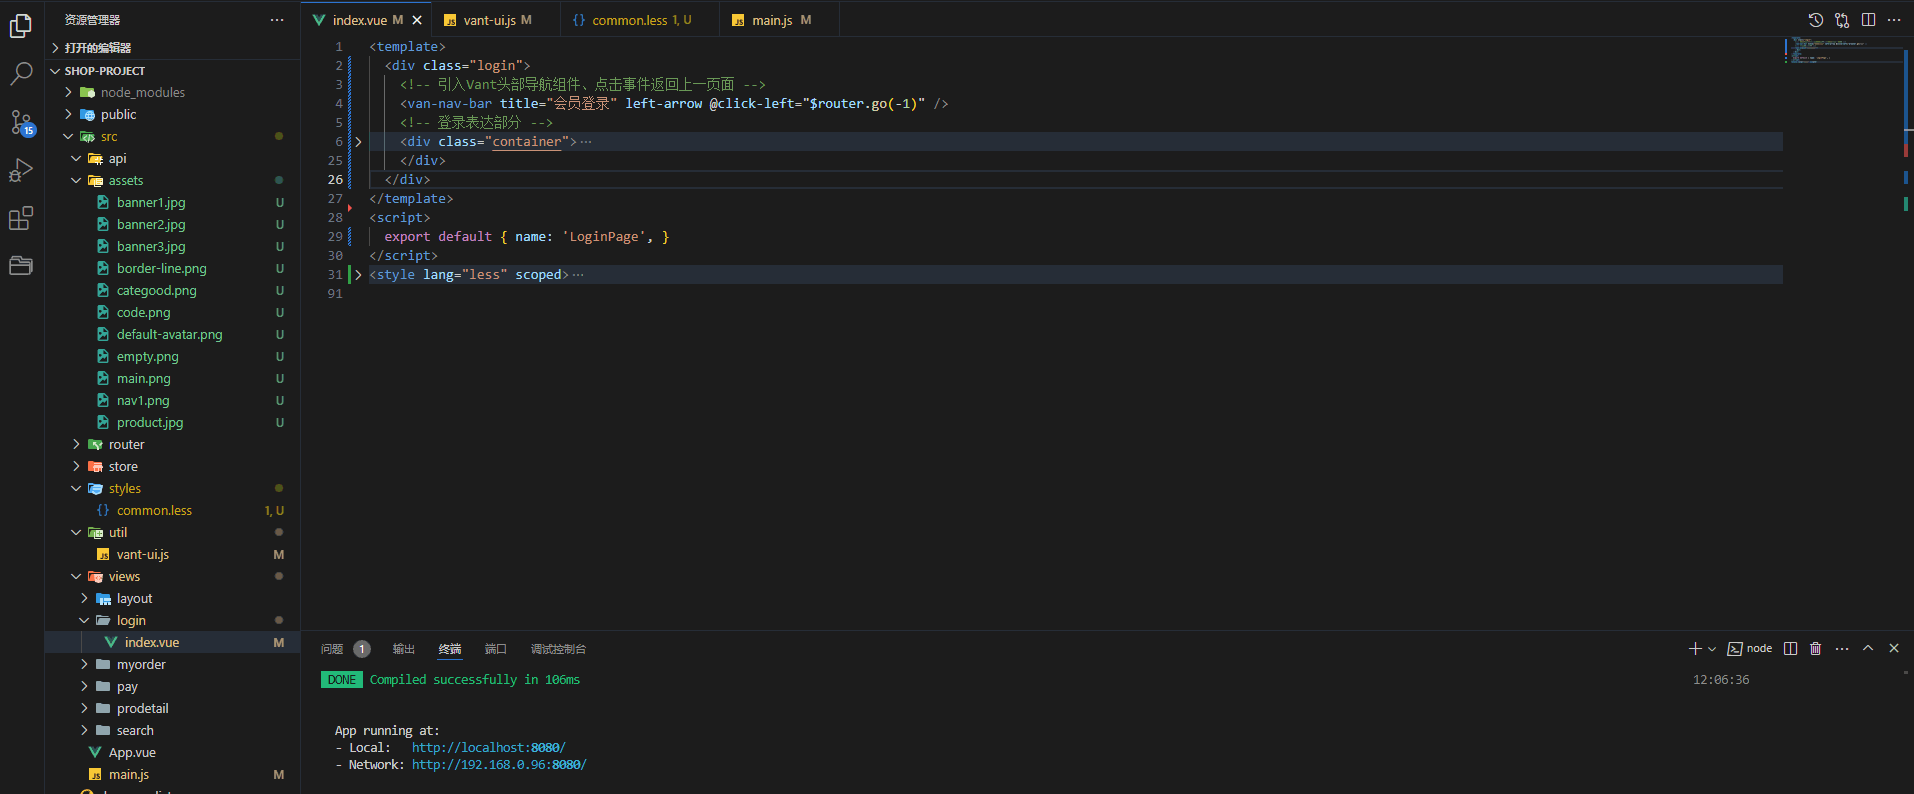Unfold the style block at line 31
1914x794 pixels.
point(358,274)
